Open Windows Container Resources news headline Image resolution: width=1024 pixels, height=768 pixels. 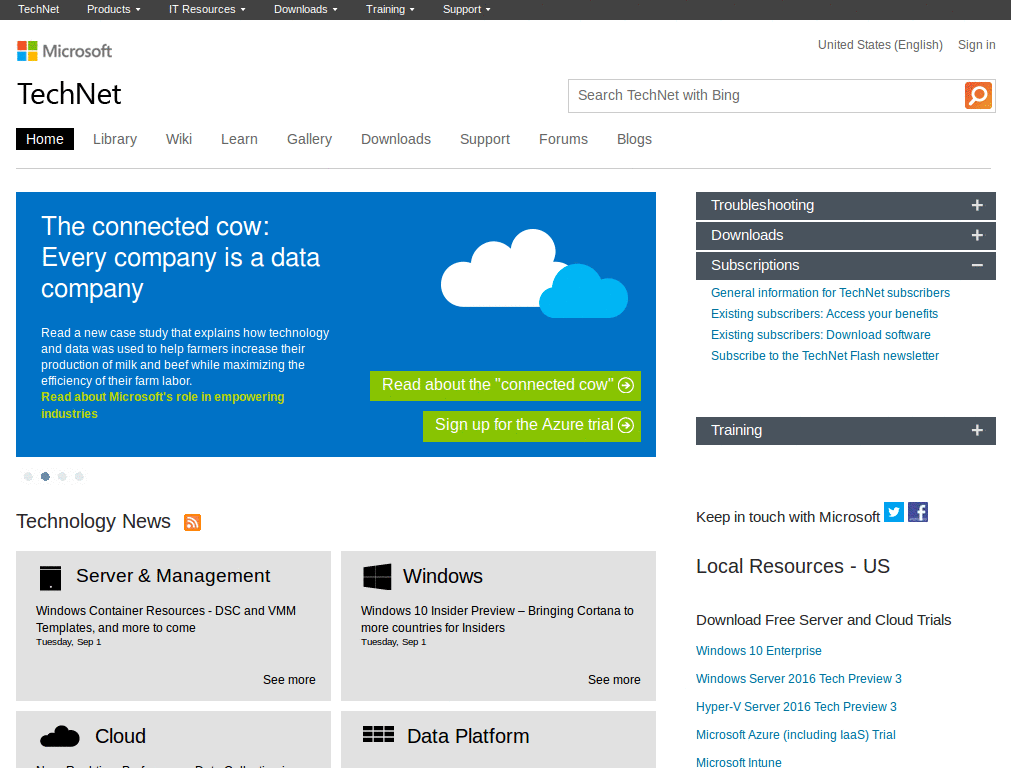(166, 619)
